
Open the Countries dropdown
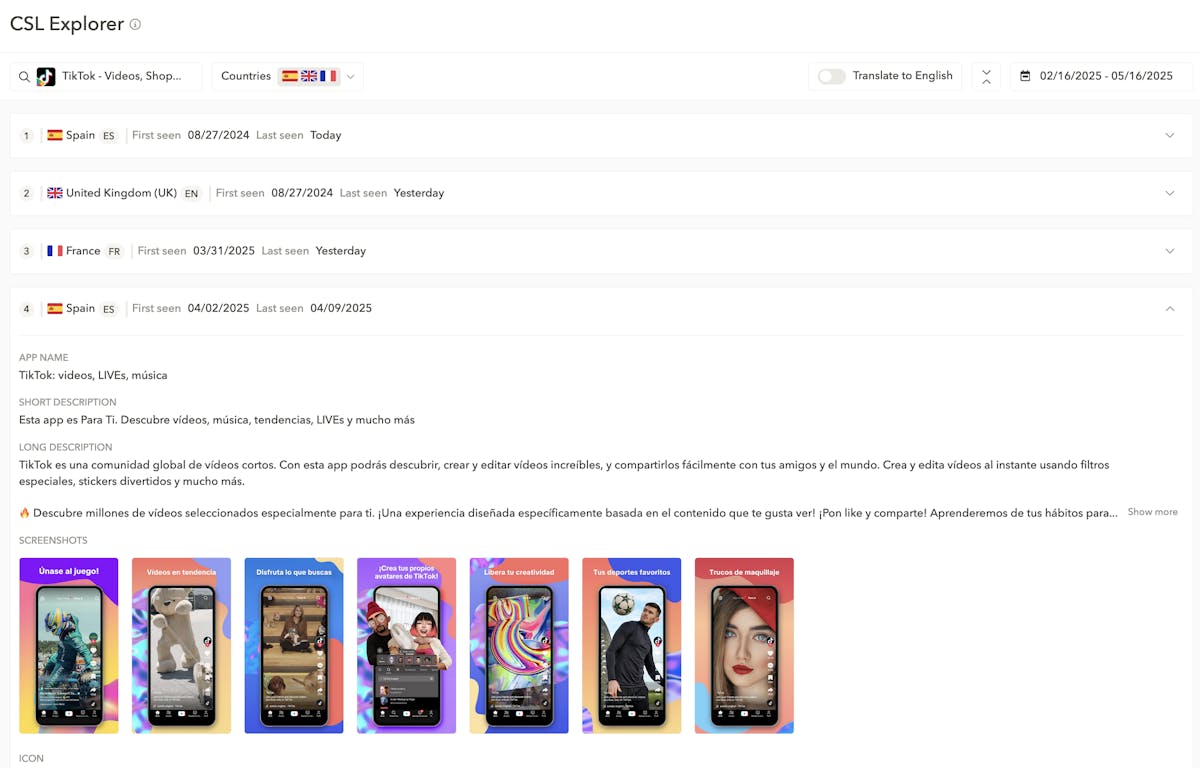pos(287,76)
